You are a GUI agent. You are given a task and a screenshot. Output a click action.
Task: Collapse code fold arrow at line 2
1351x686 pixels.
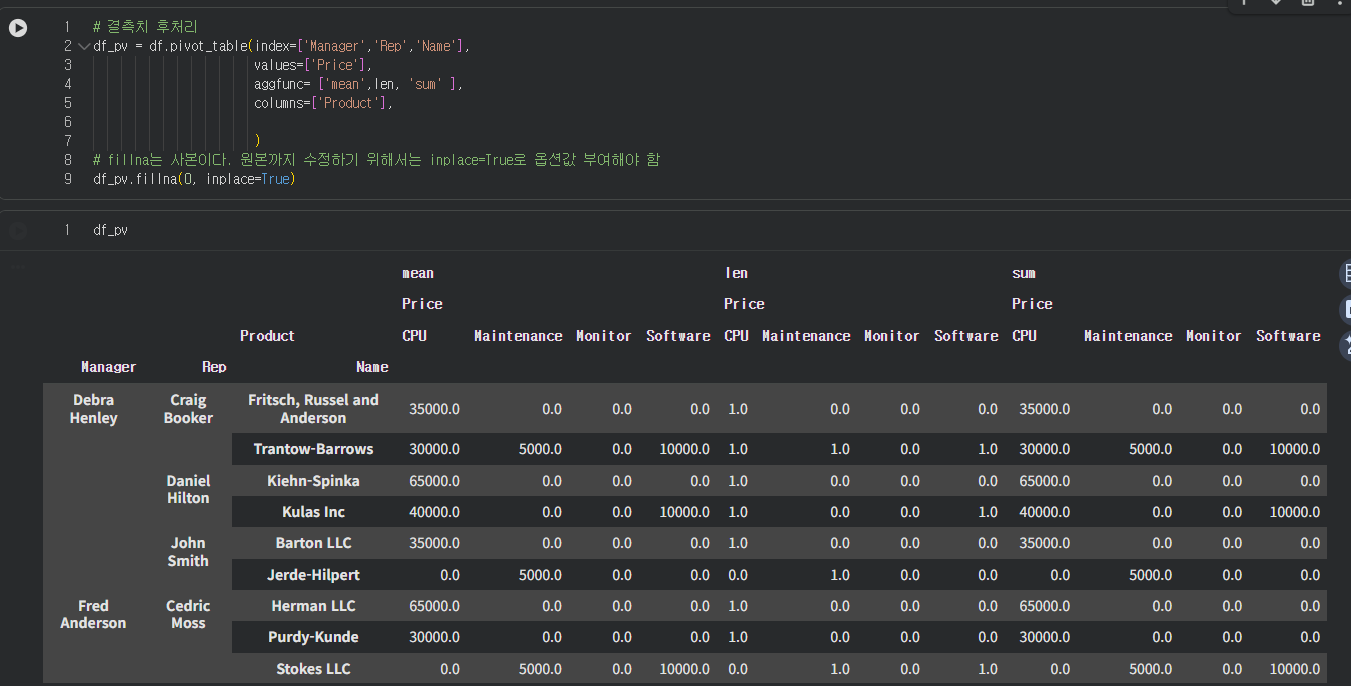click(x=83, y=46)
